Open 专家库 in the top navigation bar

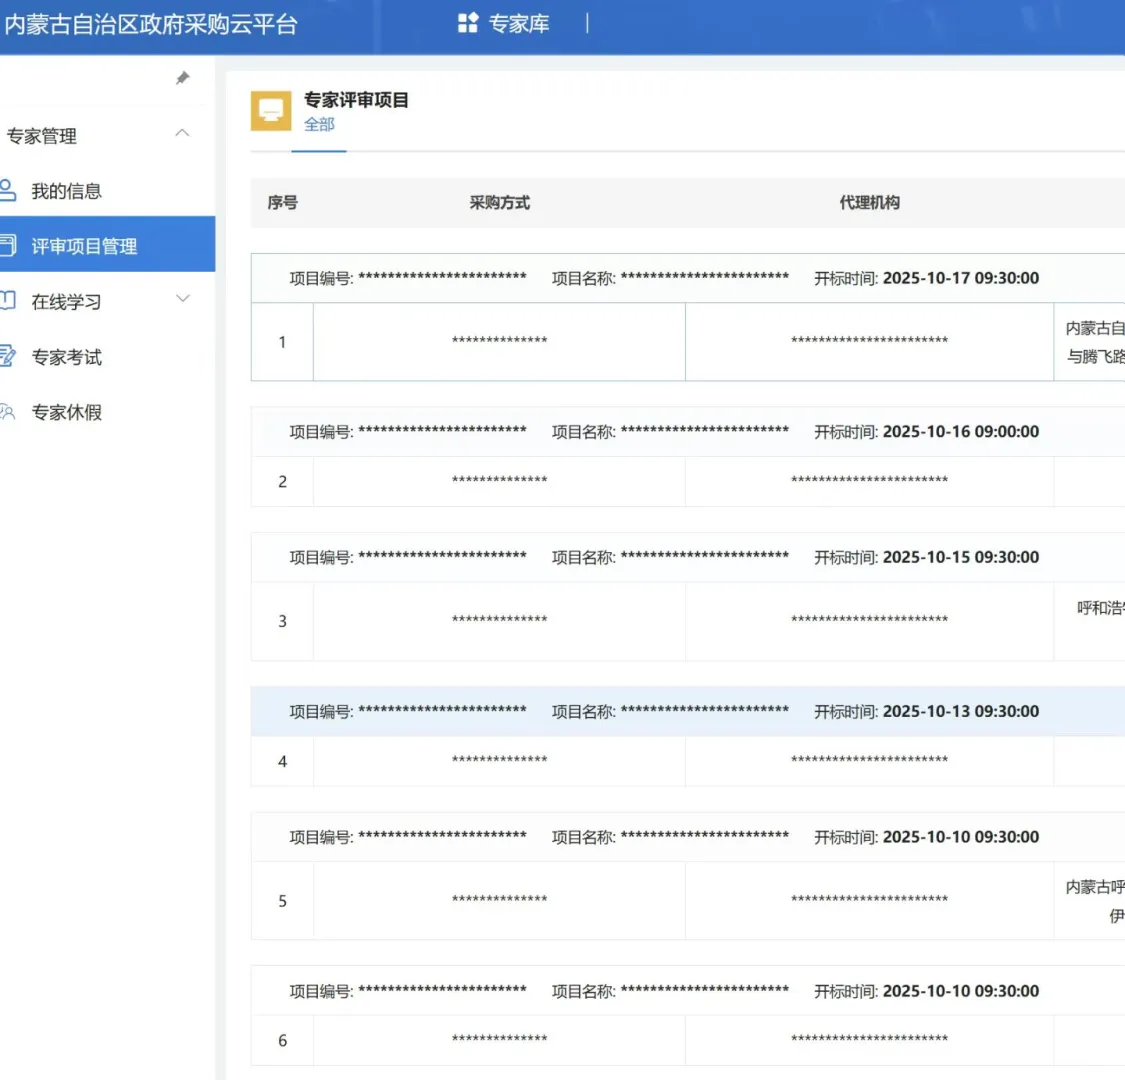[x=518, y=22]
